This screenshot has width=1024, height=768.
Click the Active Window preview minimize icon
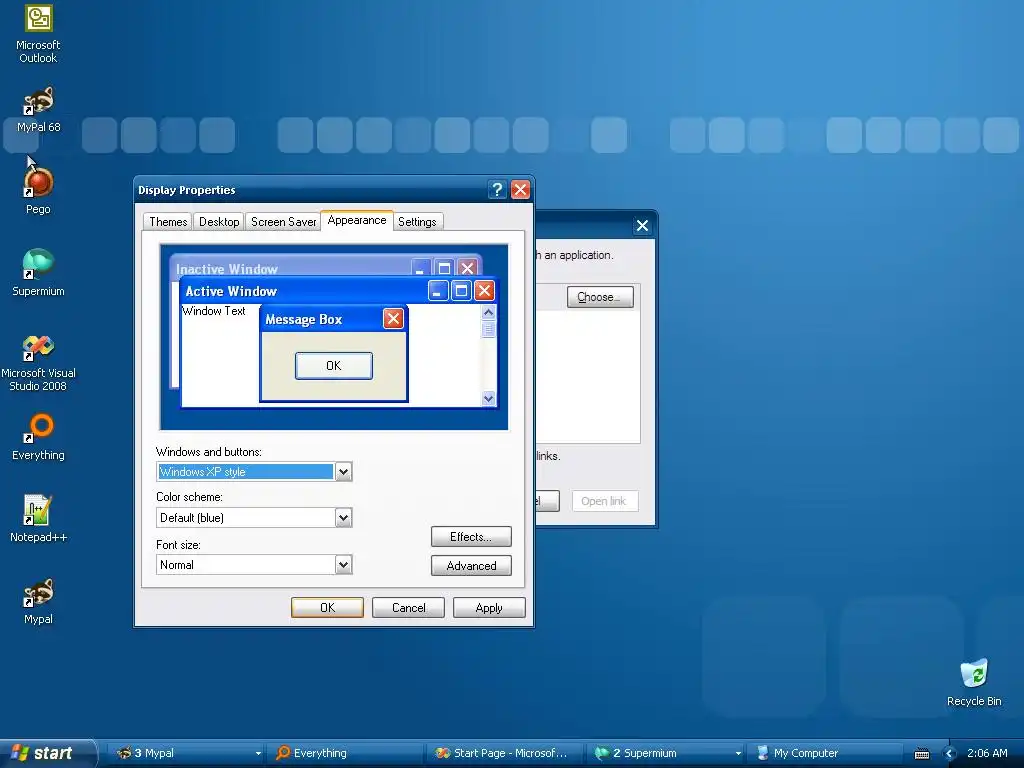(438, 291)
